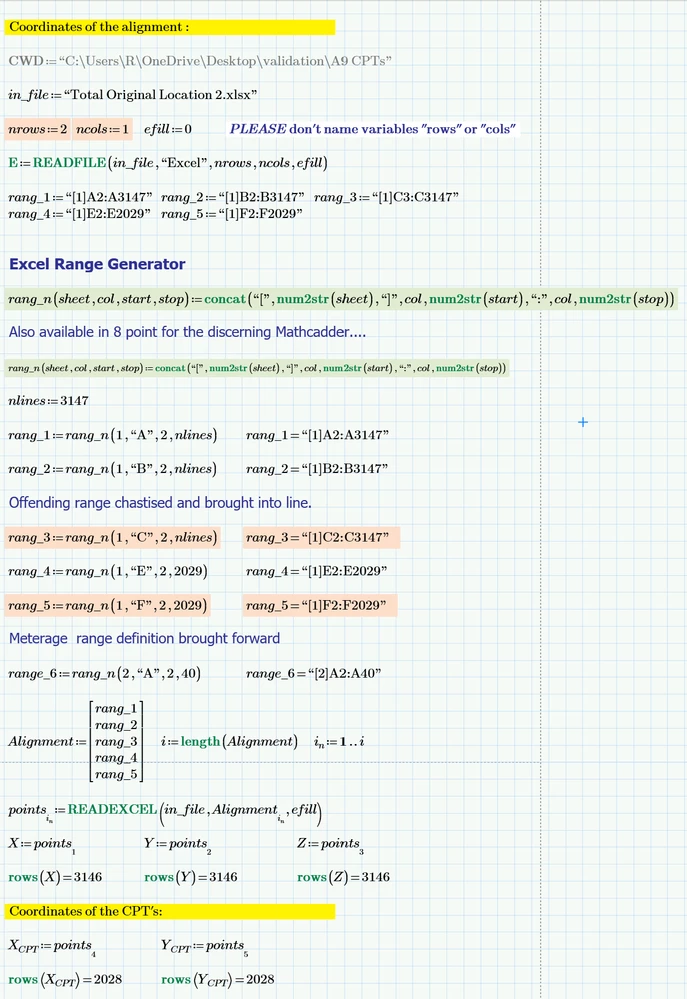Select the 'Coordinates of the CPT's' yellow heading
Image resolution: width=687 pixels, height=999 pixels.
[x=170, y=911]
